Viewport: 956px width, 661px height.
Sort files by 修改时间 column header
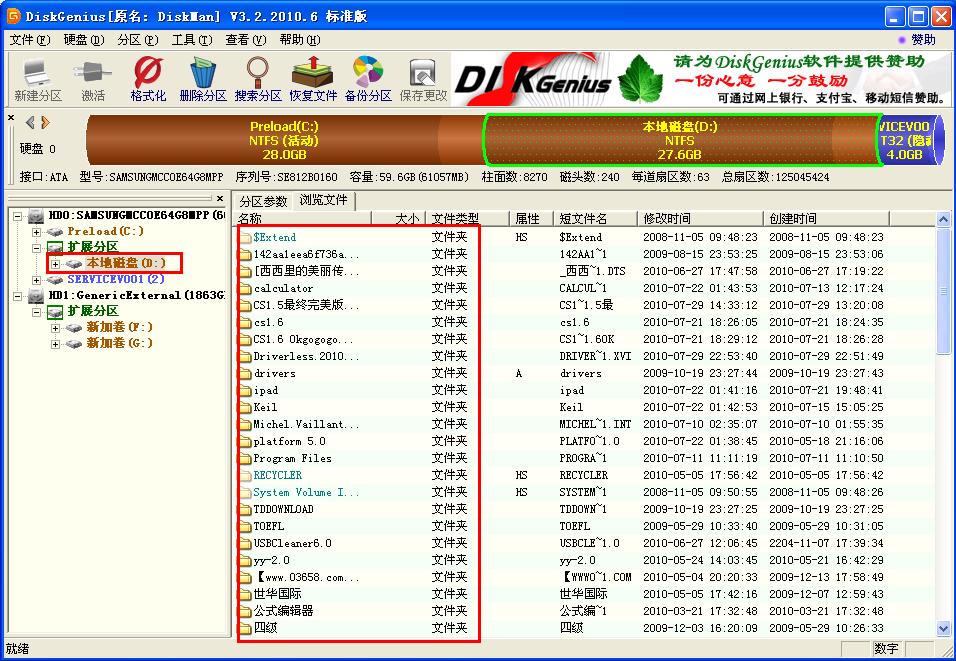click(700, 218)
